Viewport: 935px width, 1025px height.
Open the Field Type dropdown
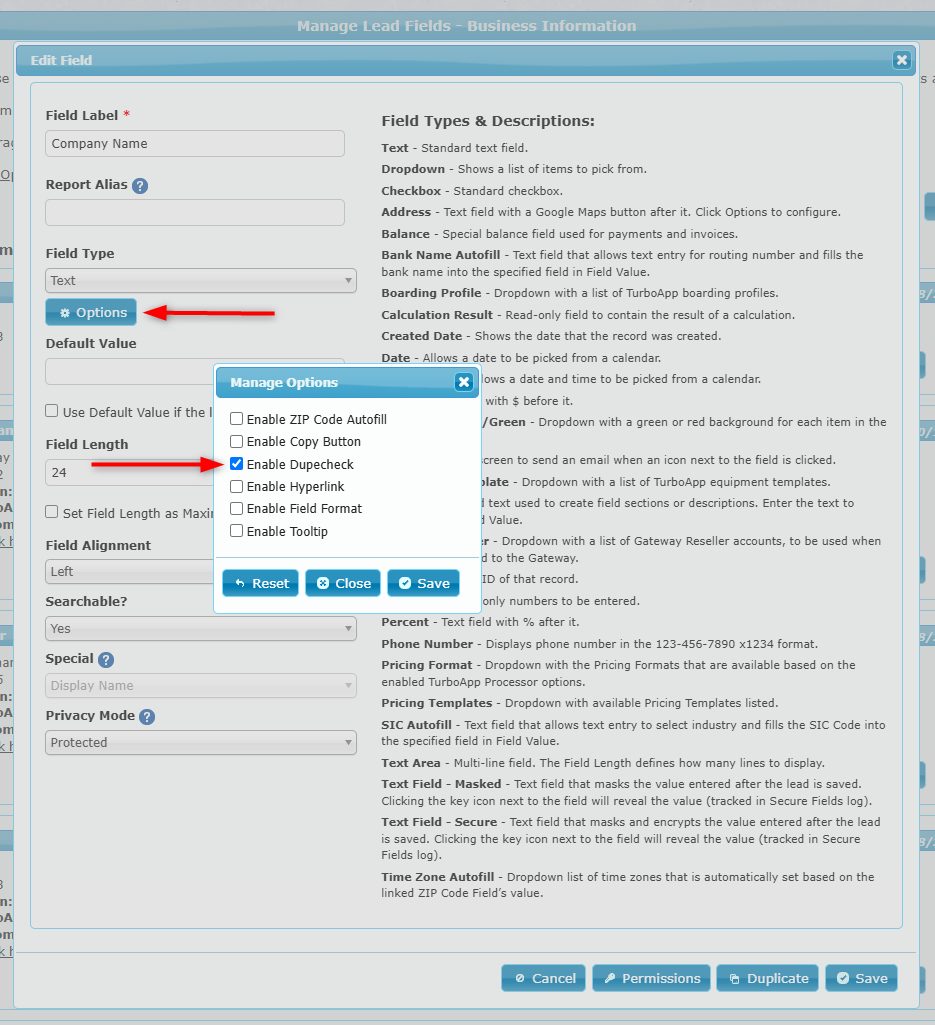coord(201,280)
